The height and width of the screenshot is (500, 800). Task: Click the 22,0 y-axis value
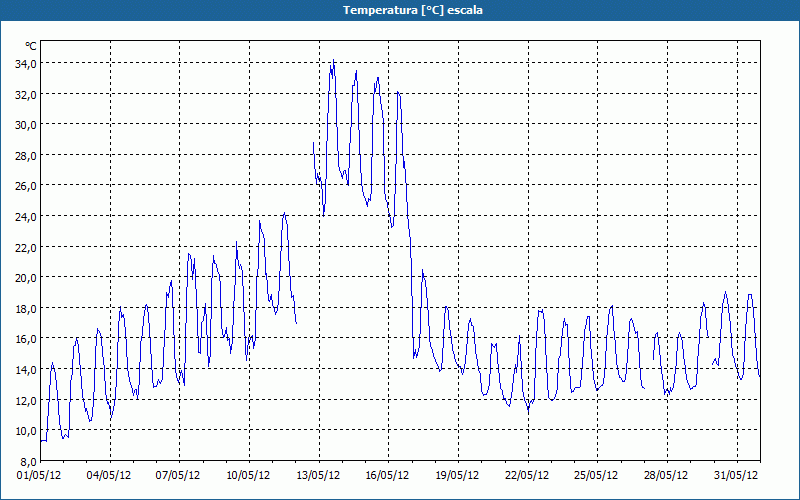[x=25, y=247]
